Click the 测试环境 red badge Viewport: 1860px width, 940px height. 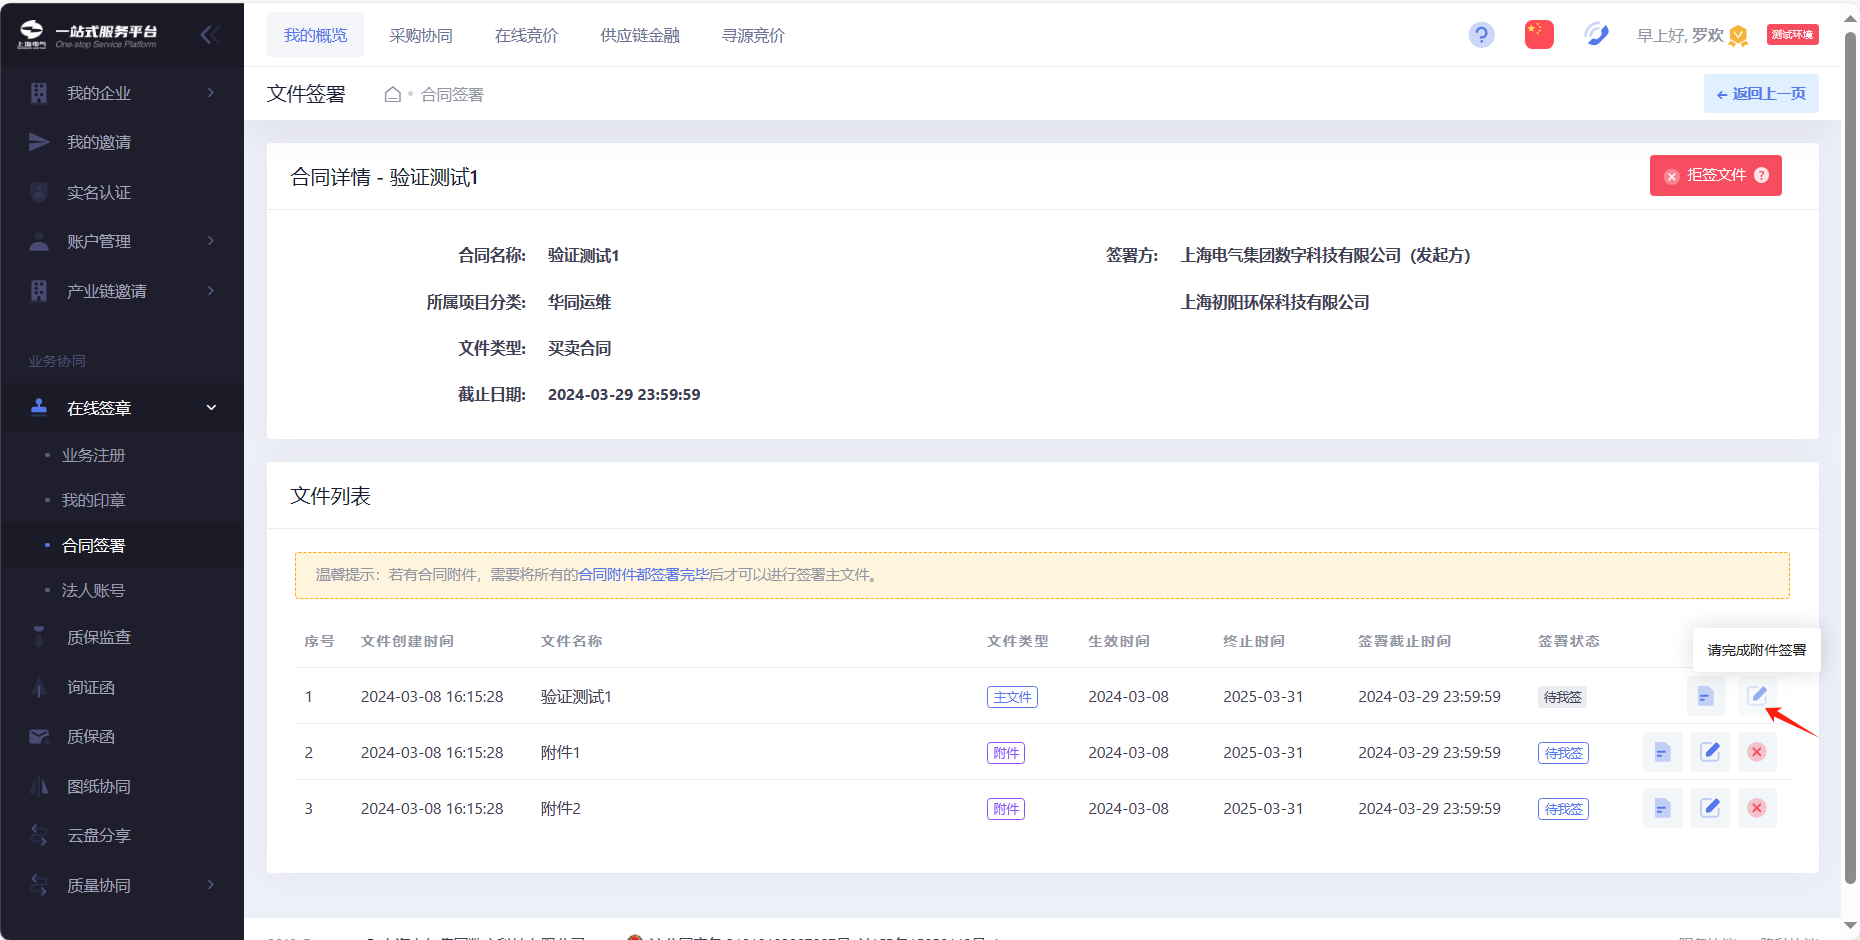(x=1792, y=35)
